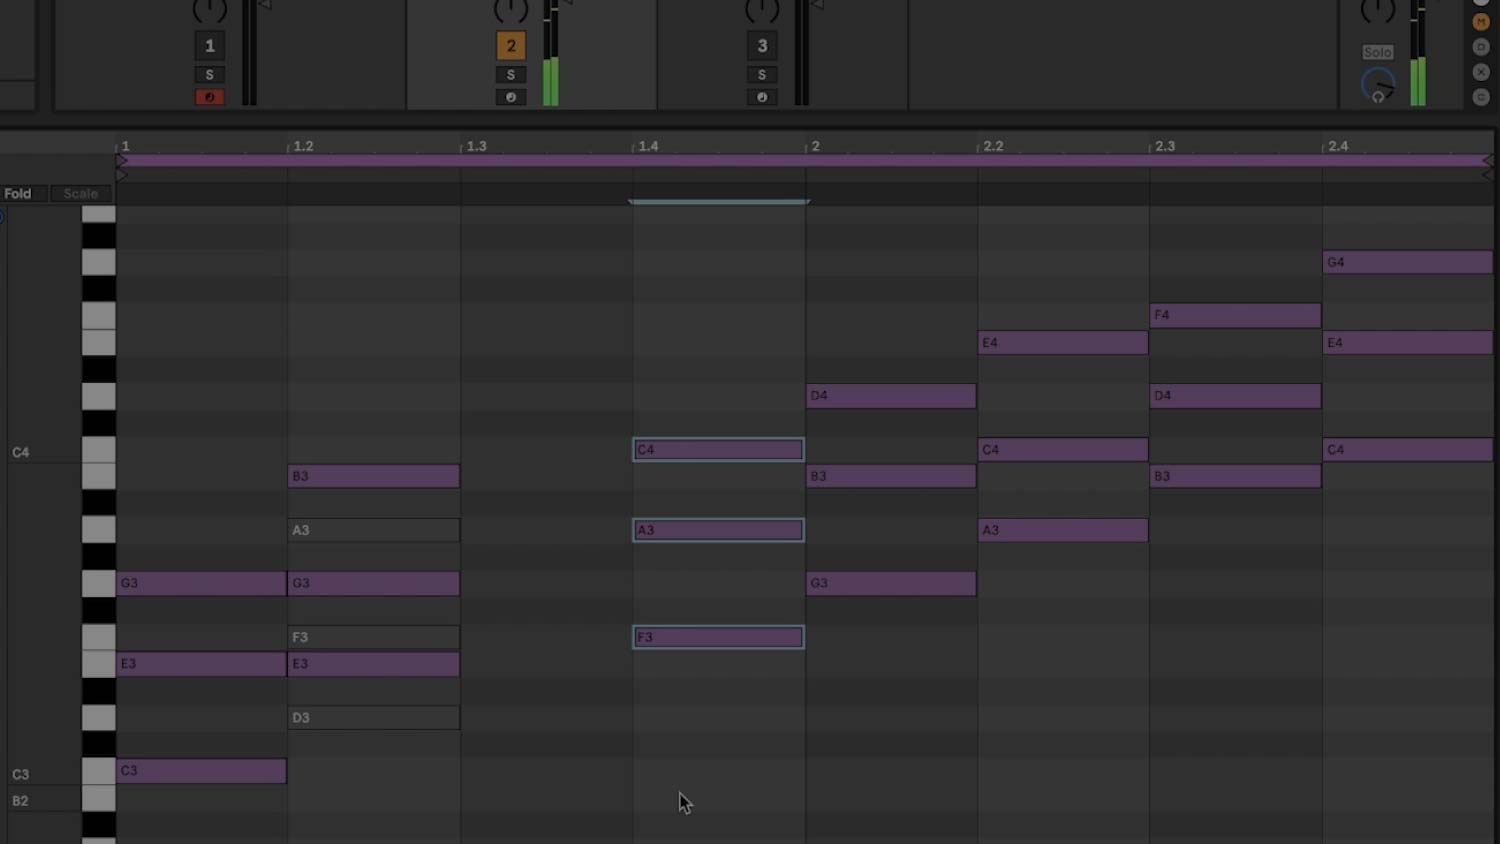Click the X crossfader section selector
Viewport: 1500px width, 844px height.
[1481, 72]
